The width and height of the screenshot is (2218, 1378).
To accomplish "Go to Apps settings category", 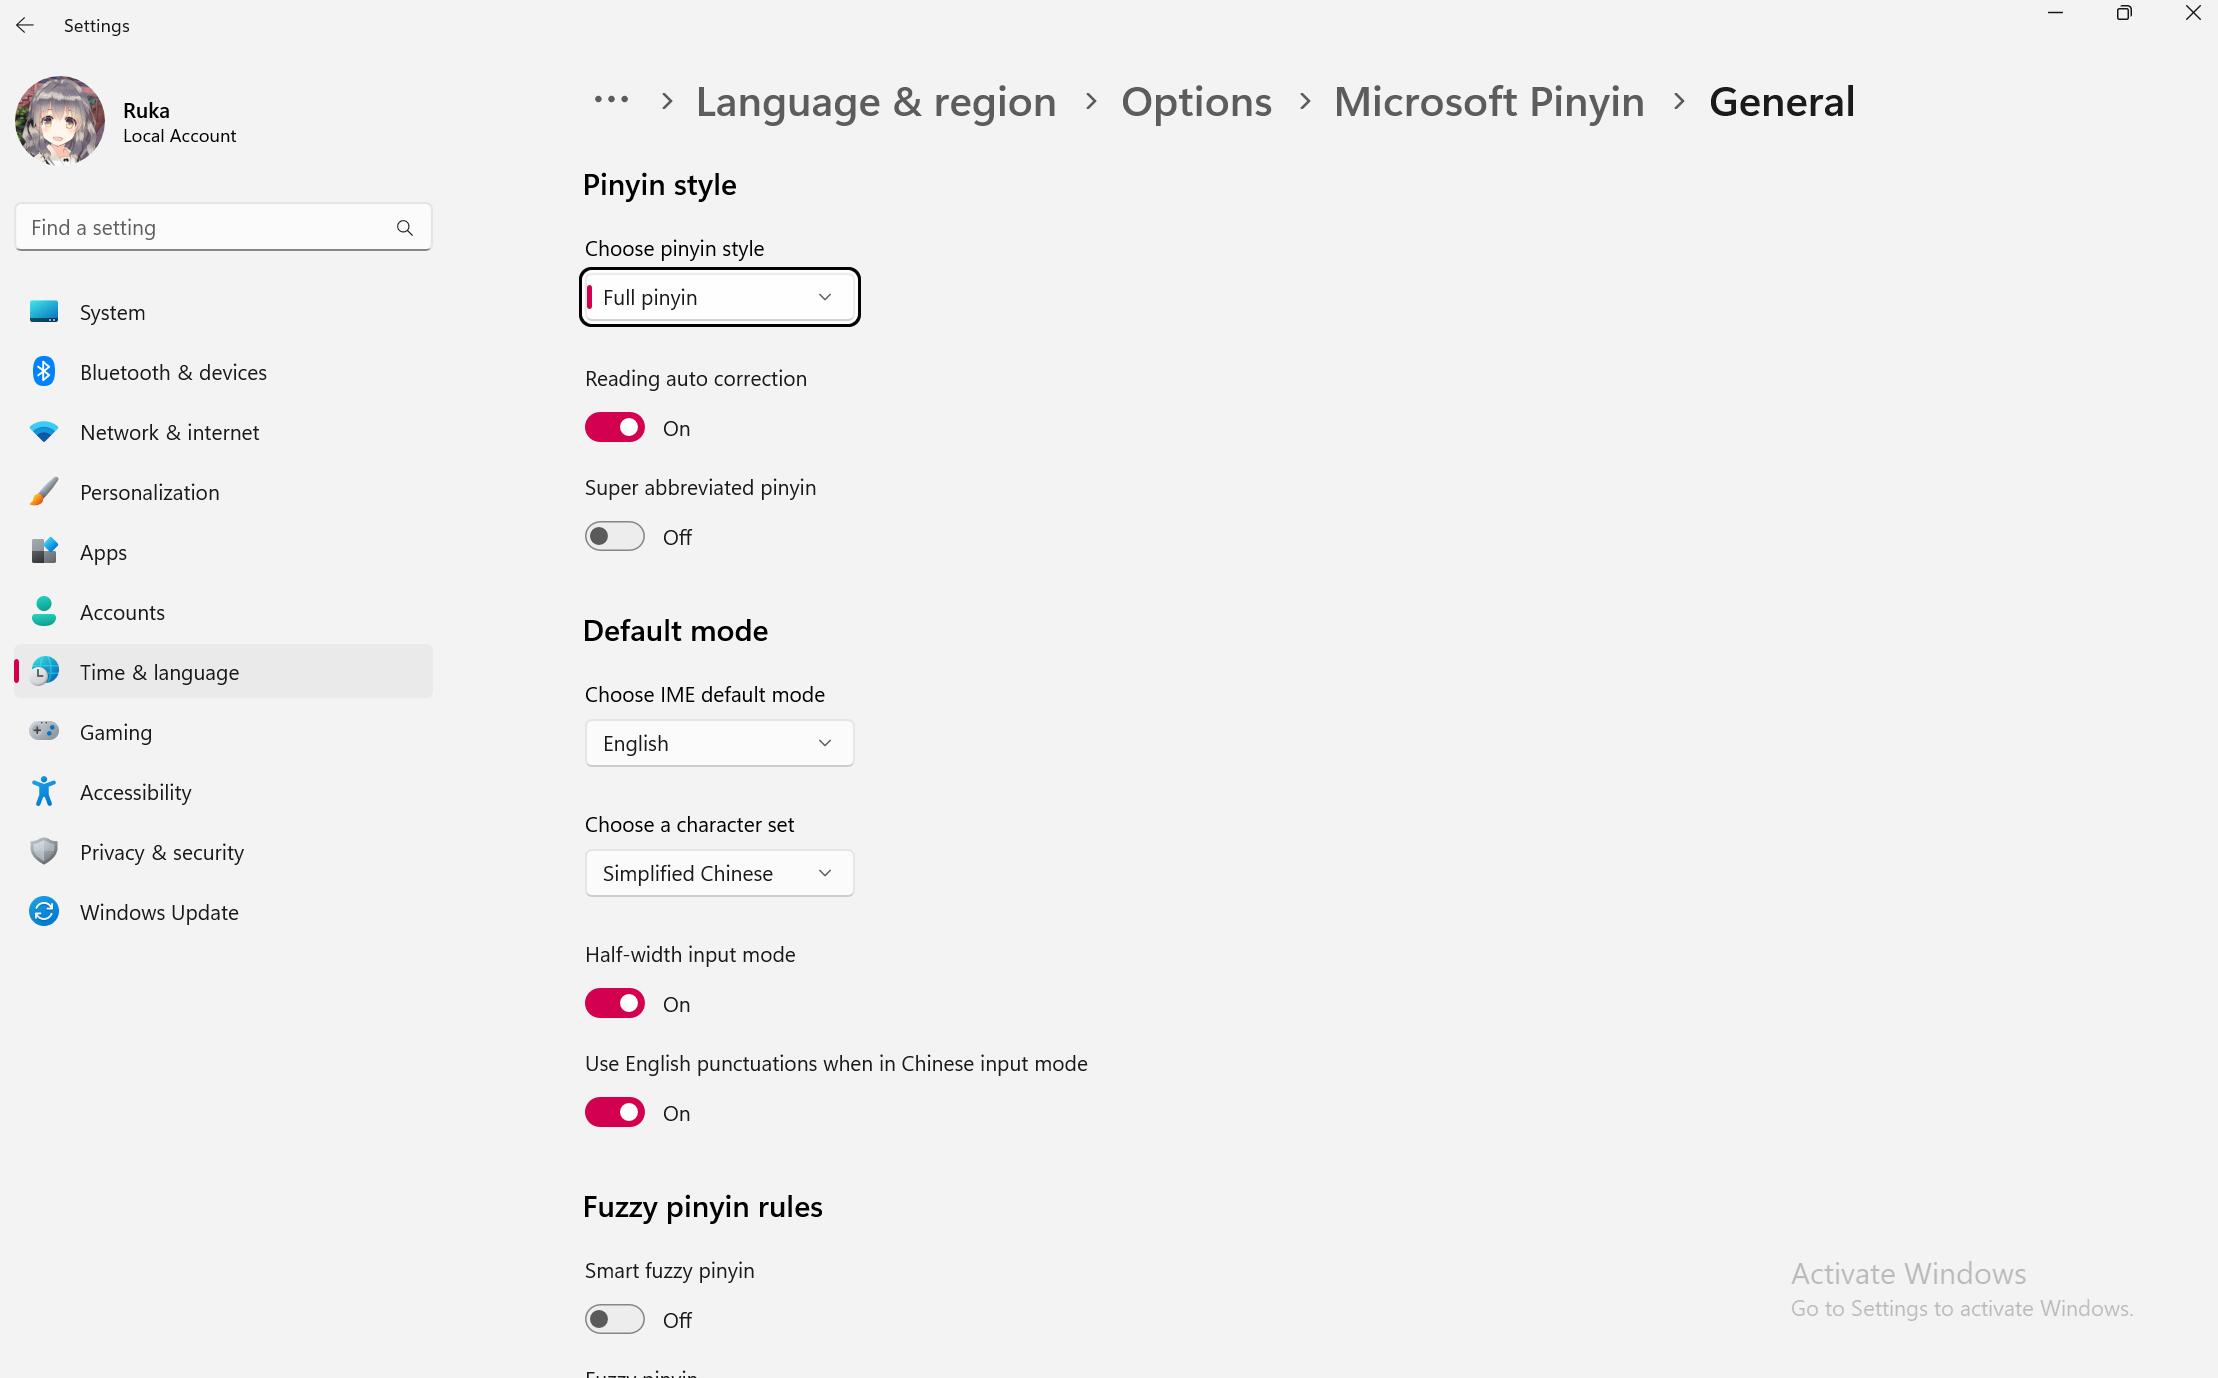I will point(103,552).
